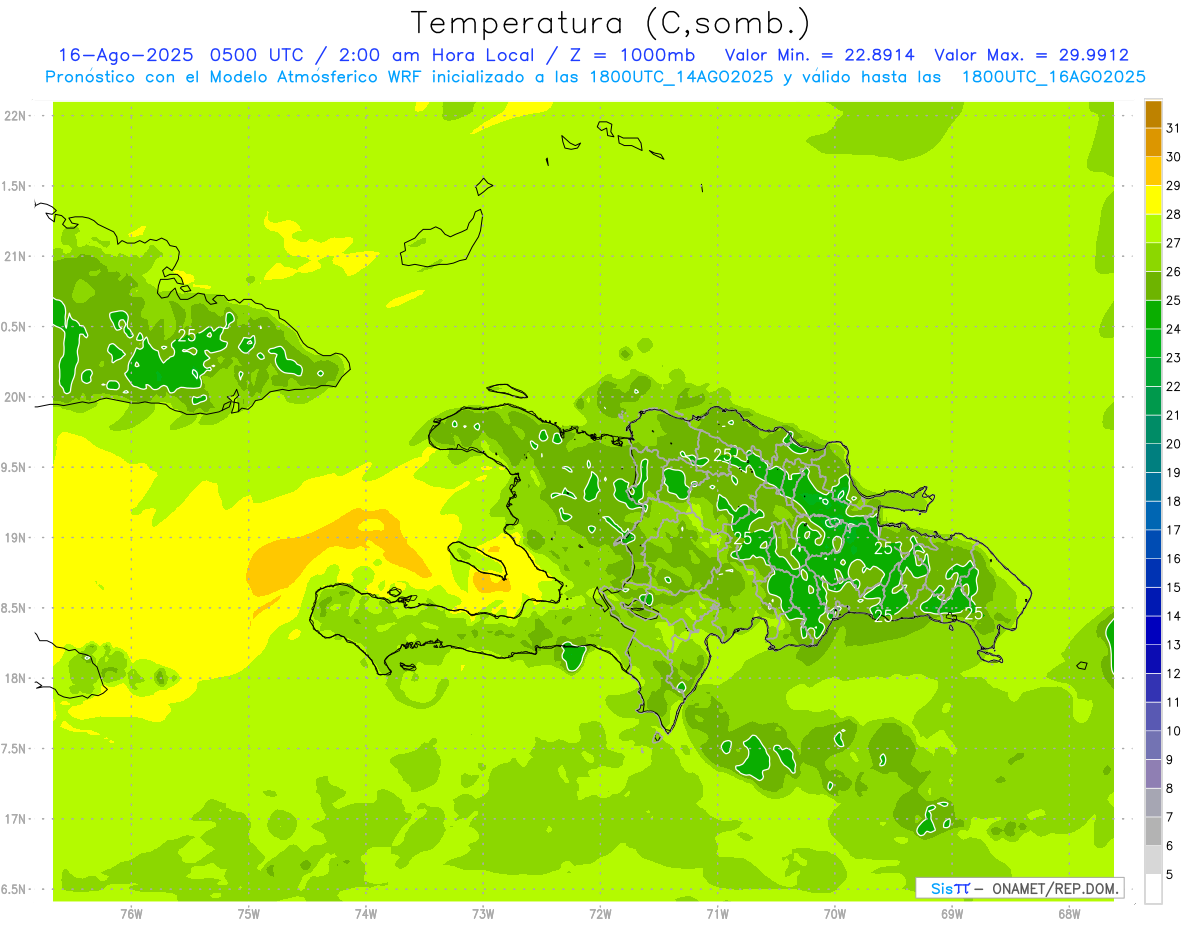This screenshot has height=927, width=1200.
Task: Pick the yellow legend swatch between 28 and 29
Action: tap(1153, 200)
